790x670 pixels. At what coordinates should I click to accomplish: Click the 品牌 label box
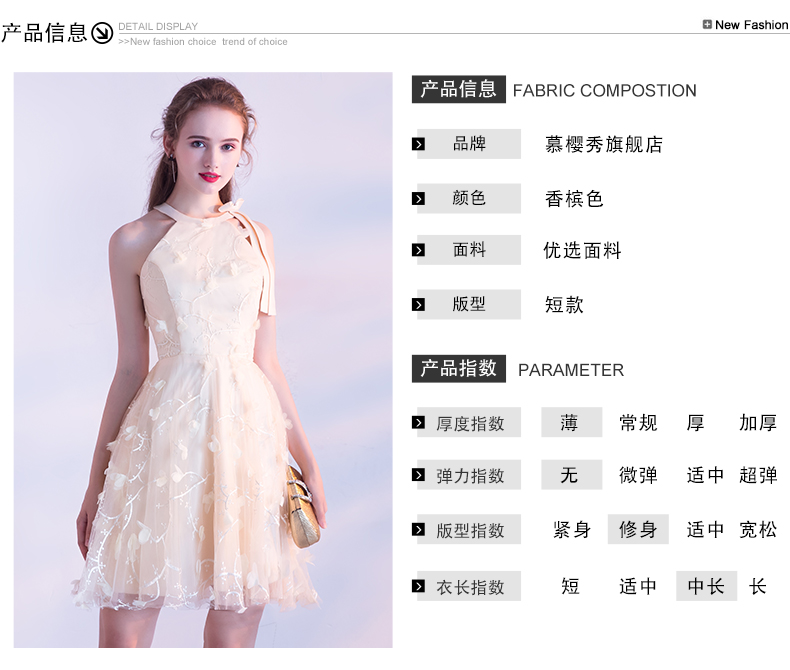pos(469,144)
